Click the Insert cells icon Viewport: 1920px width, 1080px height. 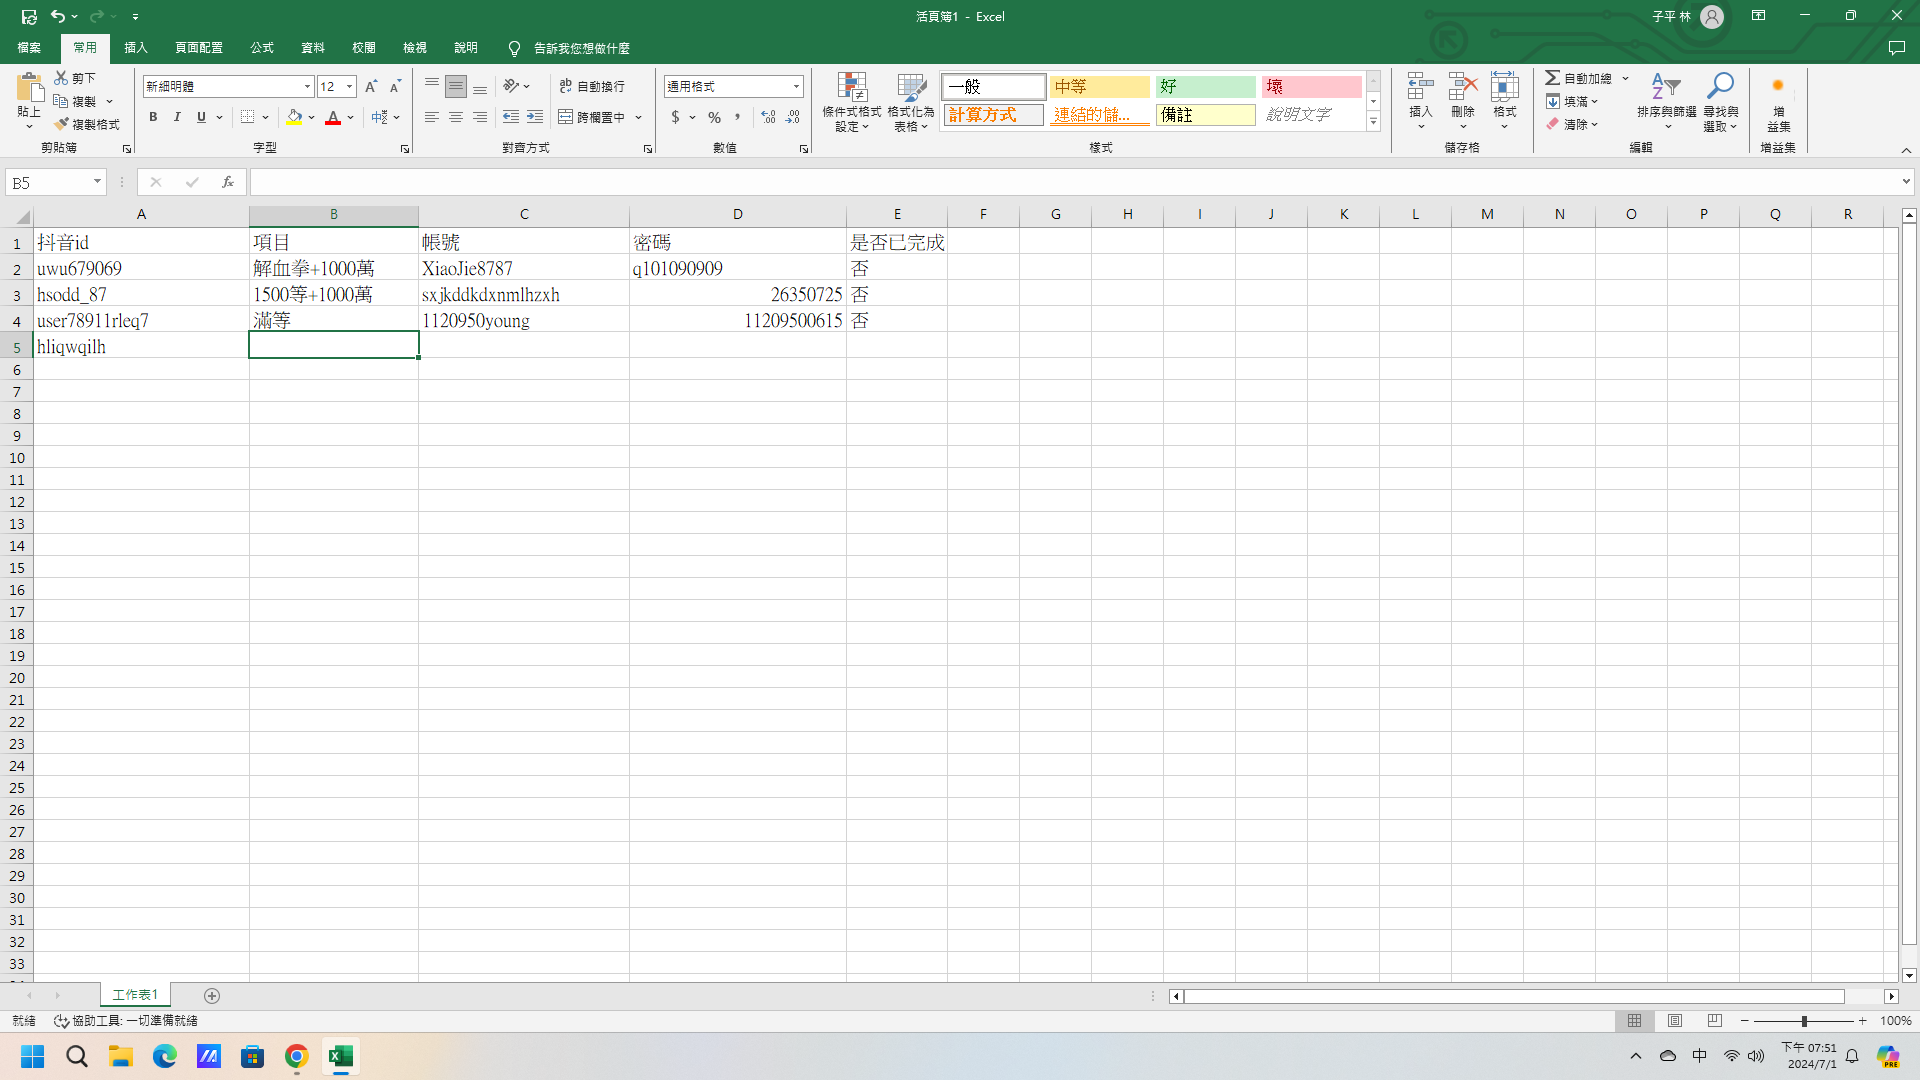tap(1420, 87)
